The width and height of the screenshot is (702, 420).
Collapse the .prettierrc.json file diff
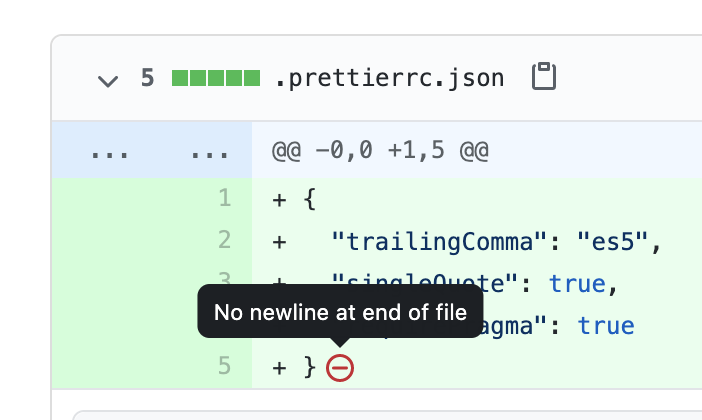click(108, 81)
